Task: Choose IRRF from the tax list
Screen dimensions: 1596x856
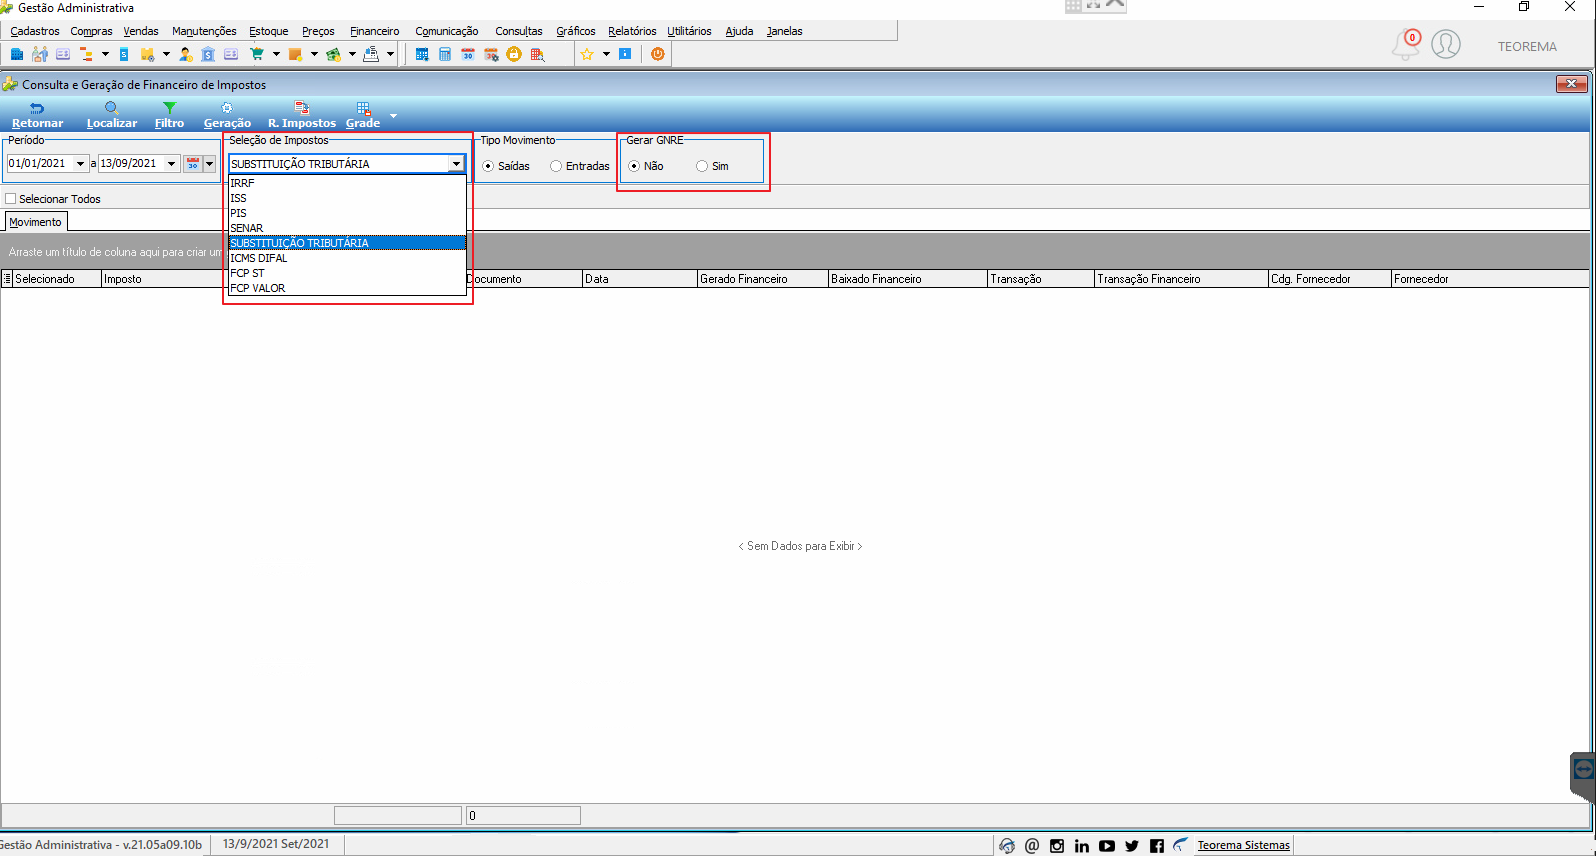Action: click(x=347, y=183)
